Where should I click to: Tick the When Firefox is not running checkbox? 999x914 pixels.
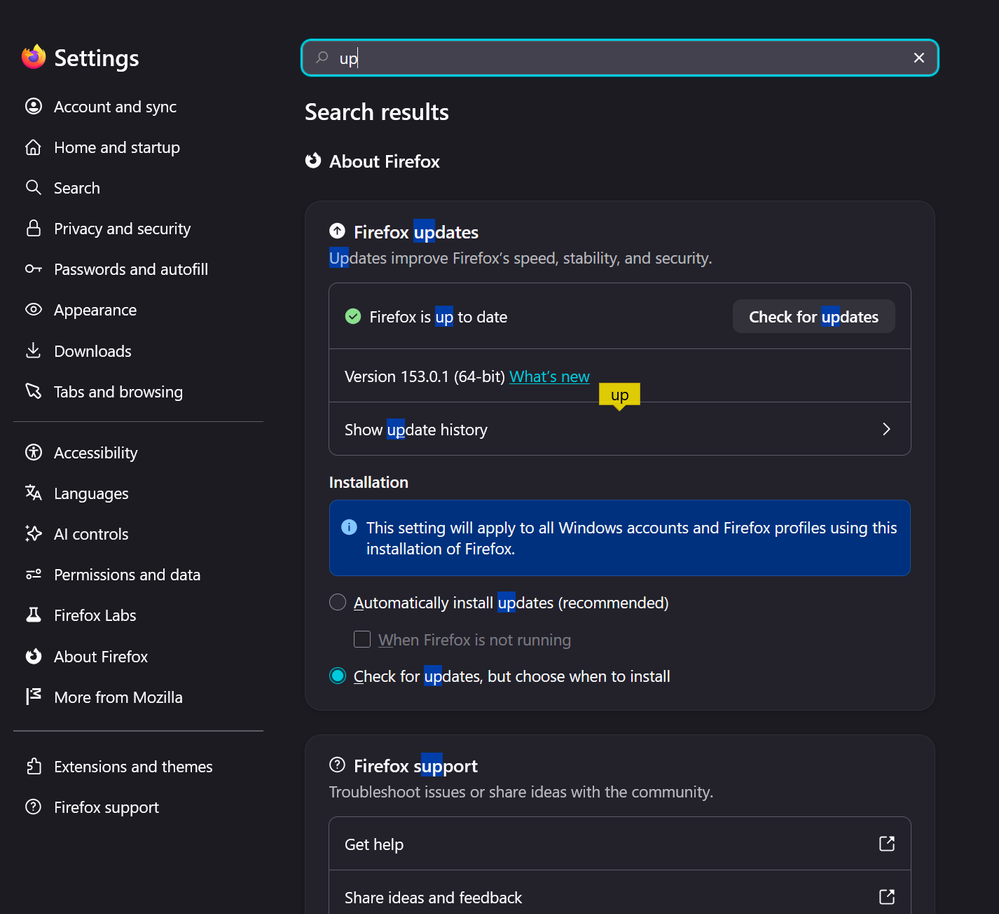point(362,639)
